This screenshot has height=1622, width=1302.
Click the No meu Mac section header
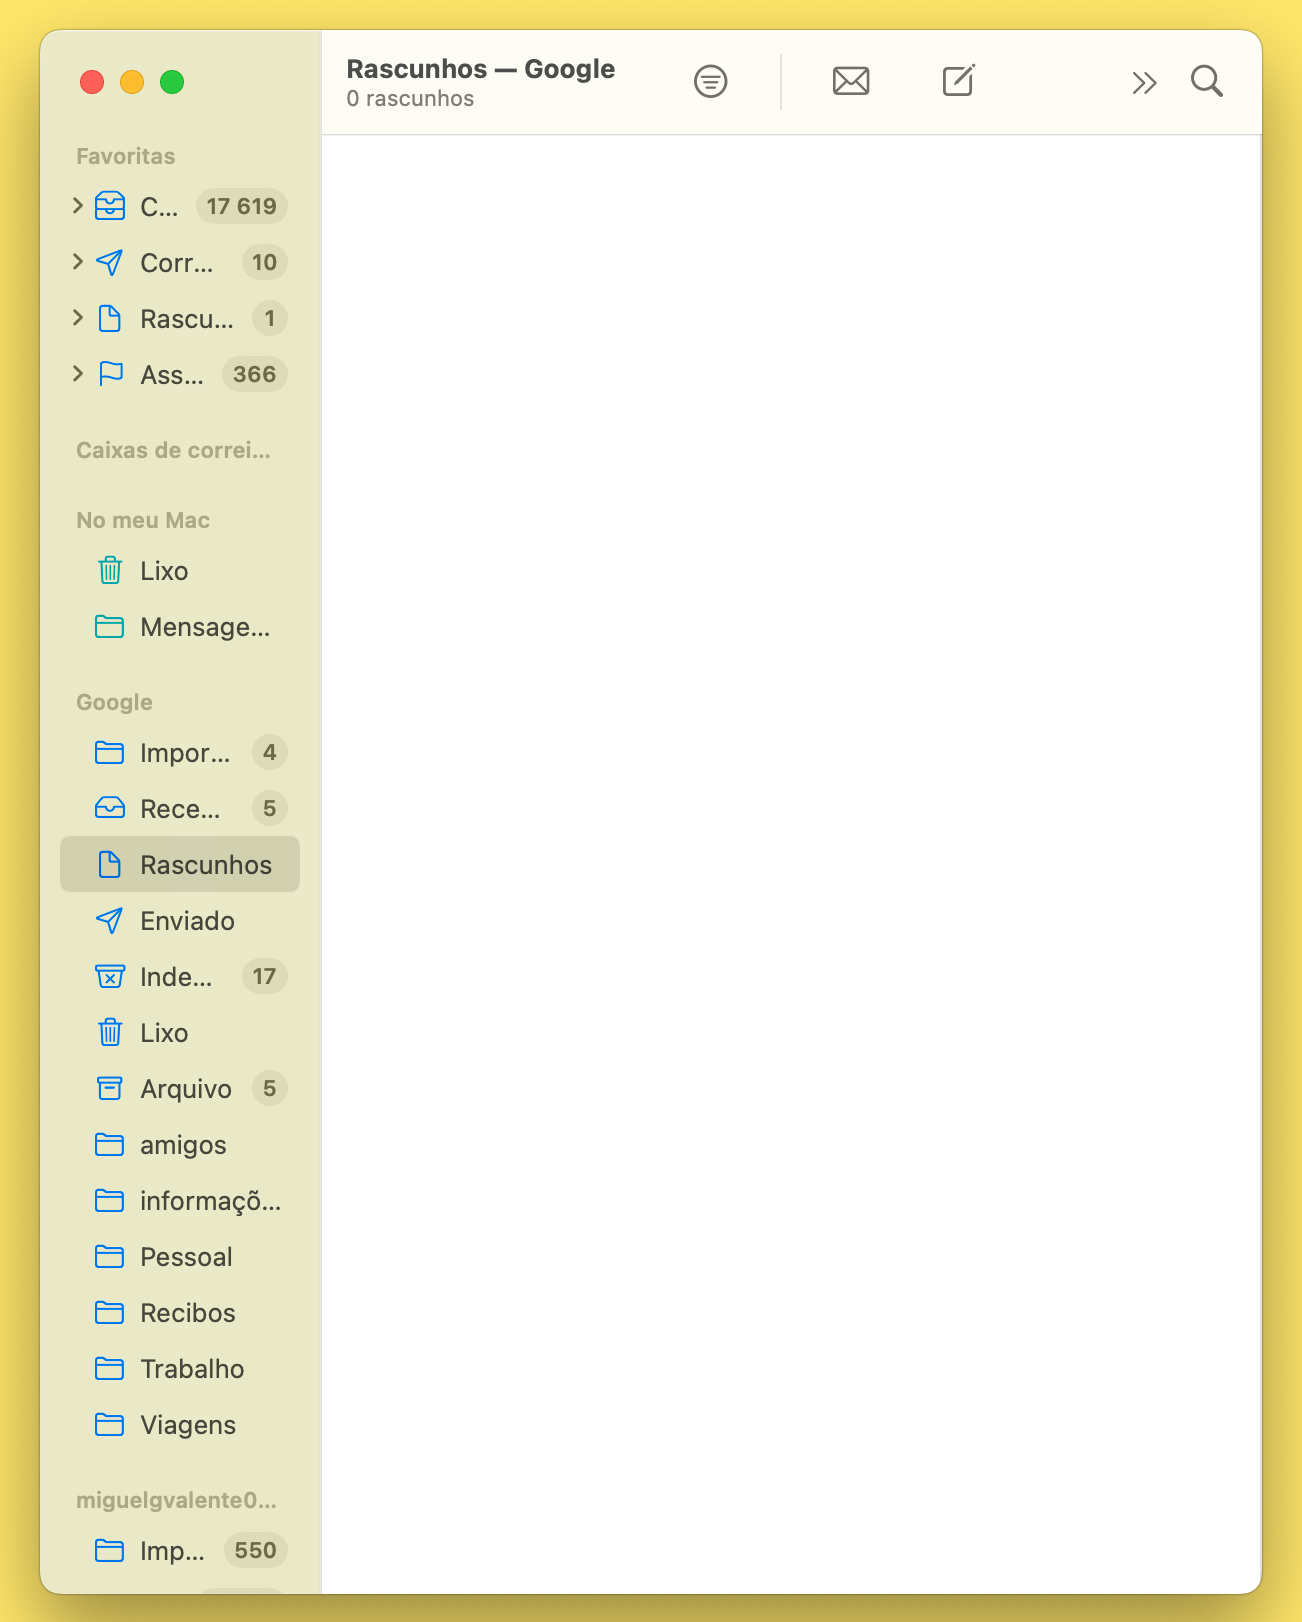[x=143, y=520]
